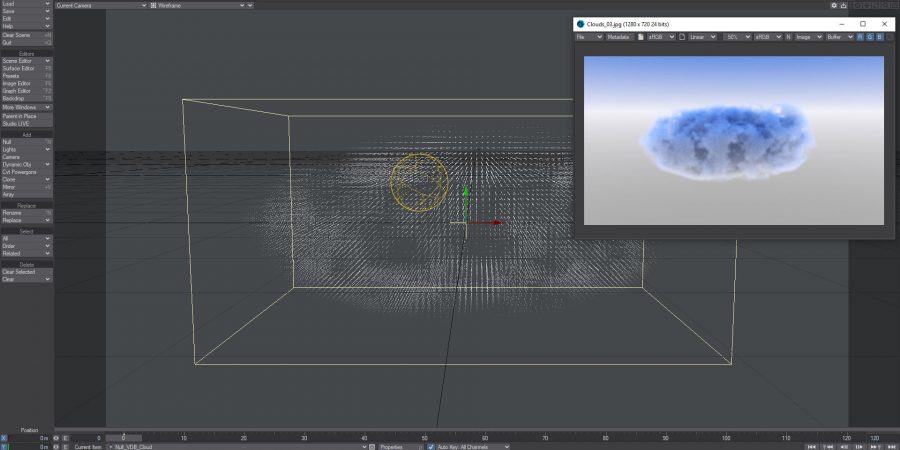
Task: Toggle the blue channel B button
Action: (879, 37)
